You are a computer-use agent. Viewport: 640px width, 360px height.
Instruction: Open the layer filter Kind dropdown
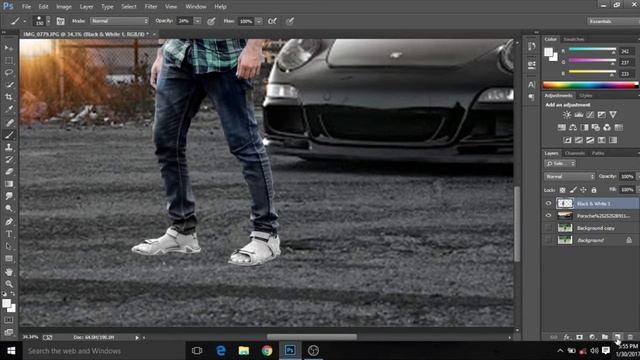pyautogui.click(x=560, y=163)
